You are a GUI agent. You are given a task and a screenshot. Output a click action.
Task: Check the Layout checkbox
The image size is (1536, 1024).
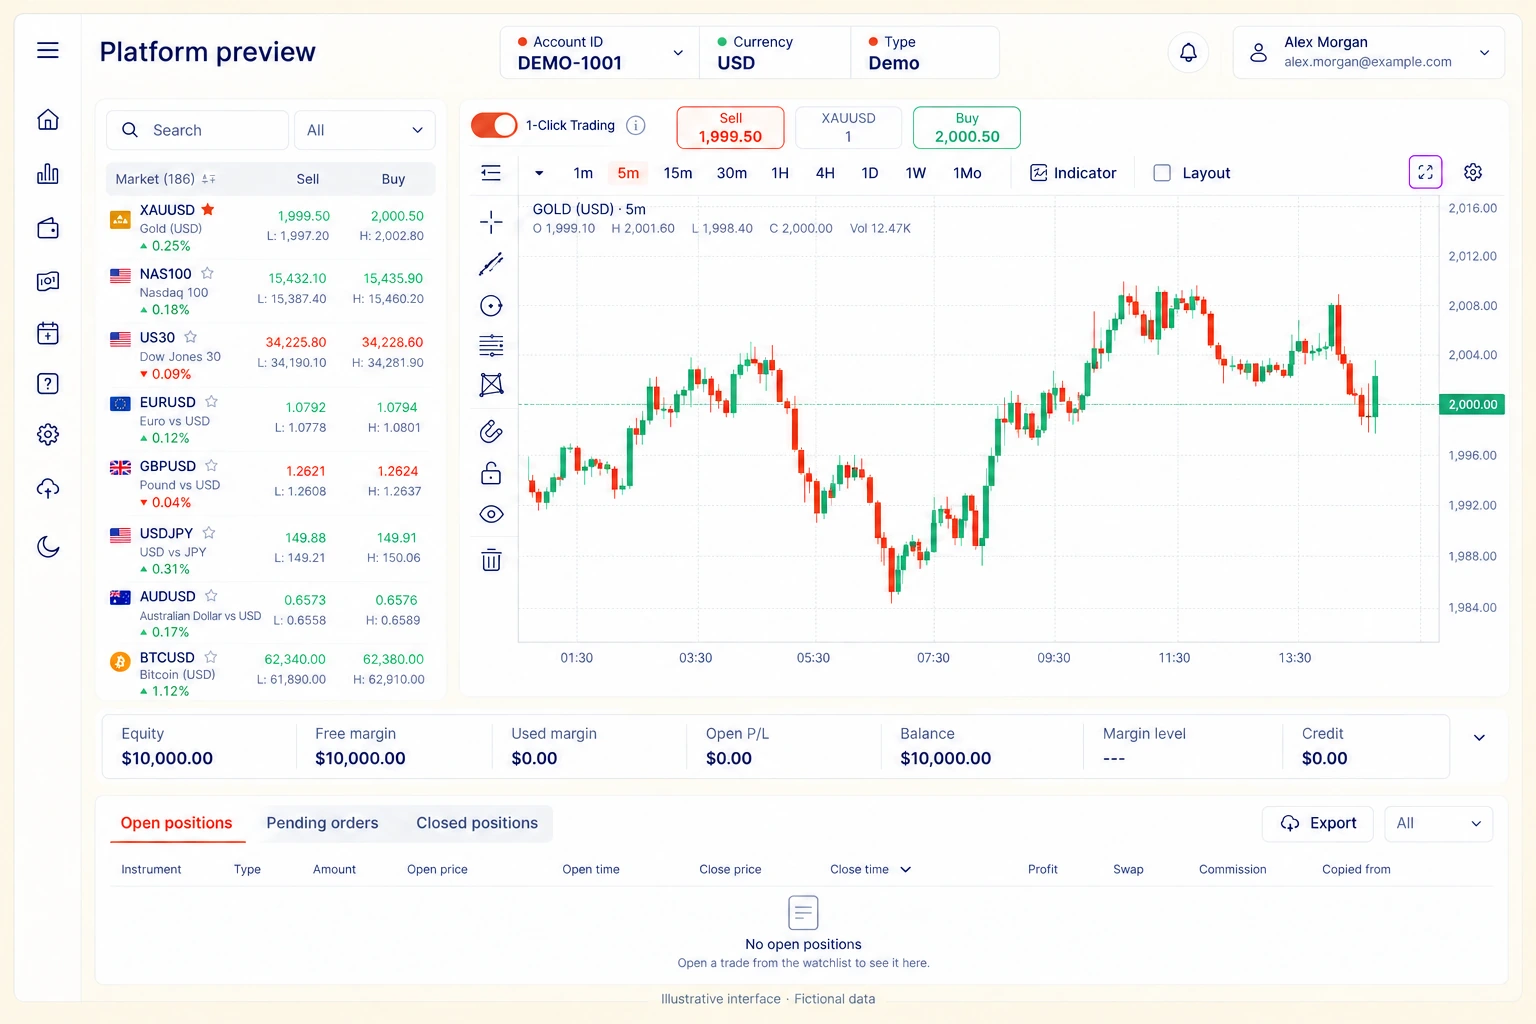[x=1162, y=173]
